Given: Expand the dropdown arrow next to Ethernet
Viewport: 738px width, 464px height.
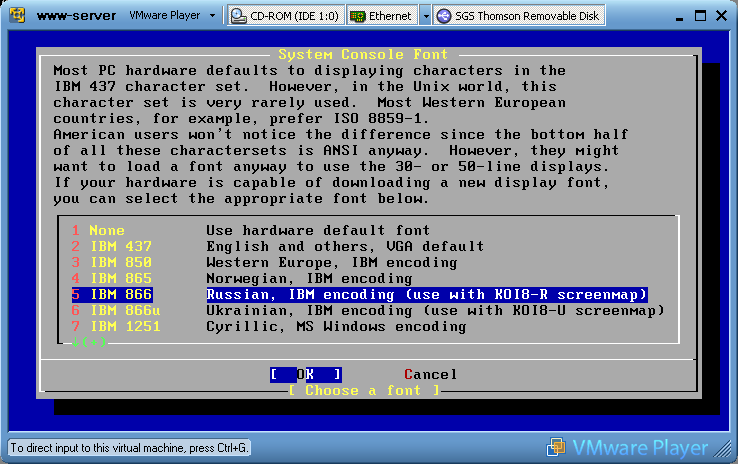Looking at the screenshot, I should point(425,16).
